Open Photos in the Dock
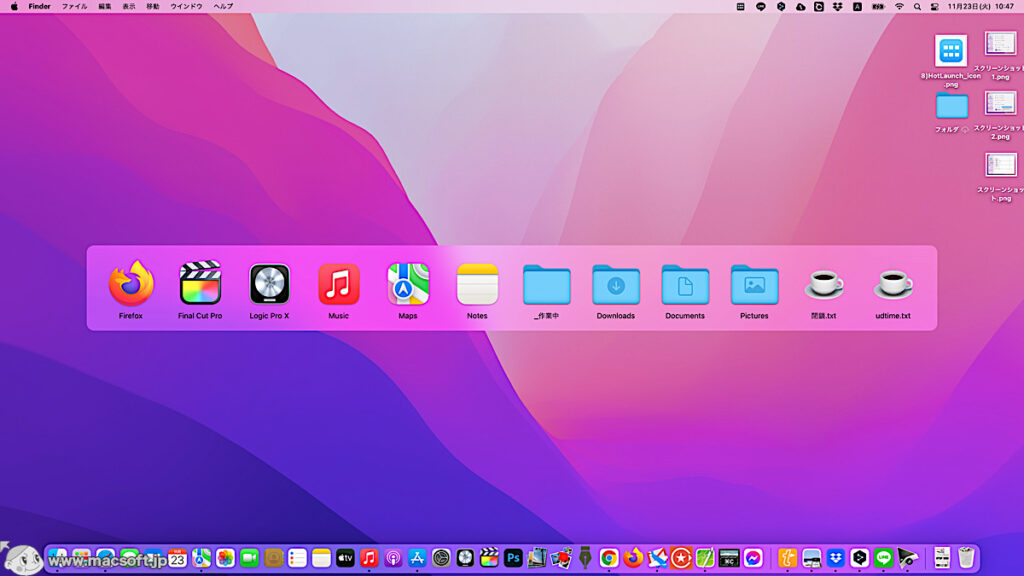 [x=225, y=558]
